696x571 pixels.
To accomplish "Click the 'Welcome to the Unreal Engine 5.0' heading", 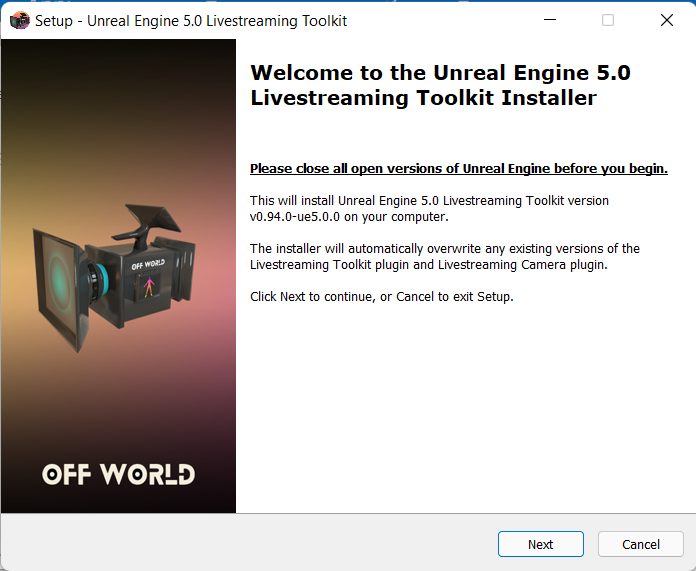I will click(x=440, y=85).
